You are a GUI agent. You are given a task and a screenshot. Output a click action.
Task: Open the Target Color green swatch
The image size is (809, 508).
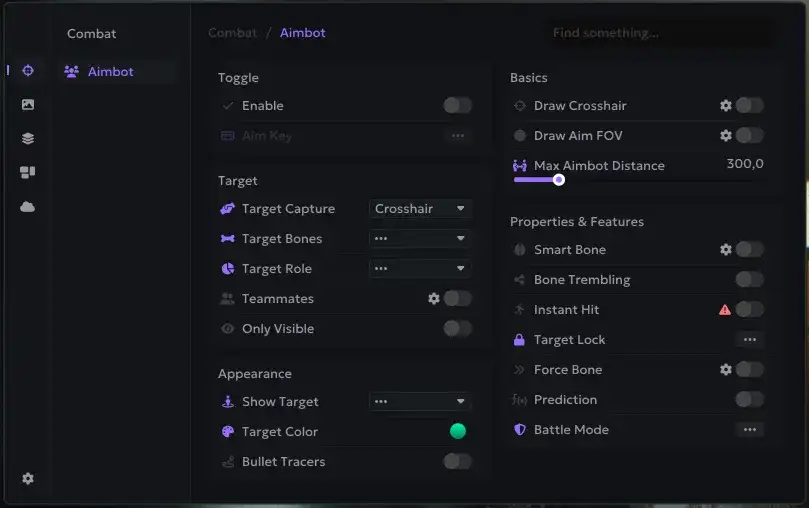[458, 431]
